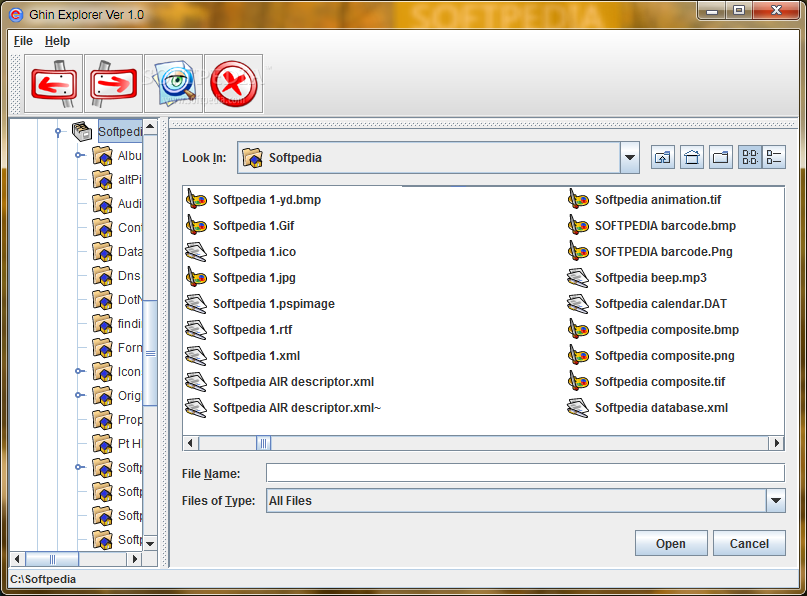Image resolution: width=807 pixels, height=596 pixels.
Task: Switch to Details view icon
Action: click(774, 157)
